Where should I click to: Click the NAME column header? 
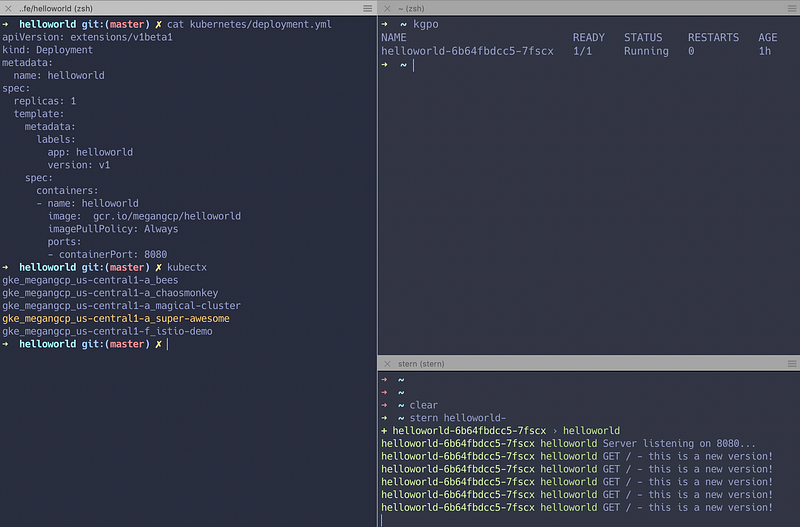click(x=394, y=38)
